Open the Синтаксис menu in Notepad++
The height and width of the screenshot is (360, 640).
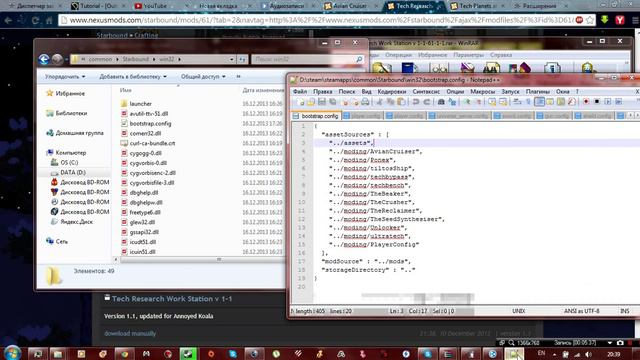pos(426,92)
